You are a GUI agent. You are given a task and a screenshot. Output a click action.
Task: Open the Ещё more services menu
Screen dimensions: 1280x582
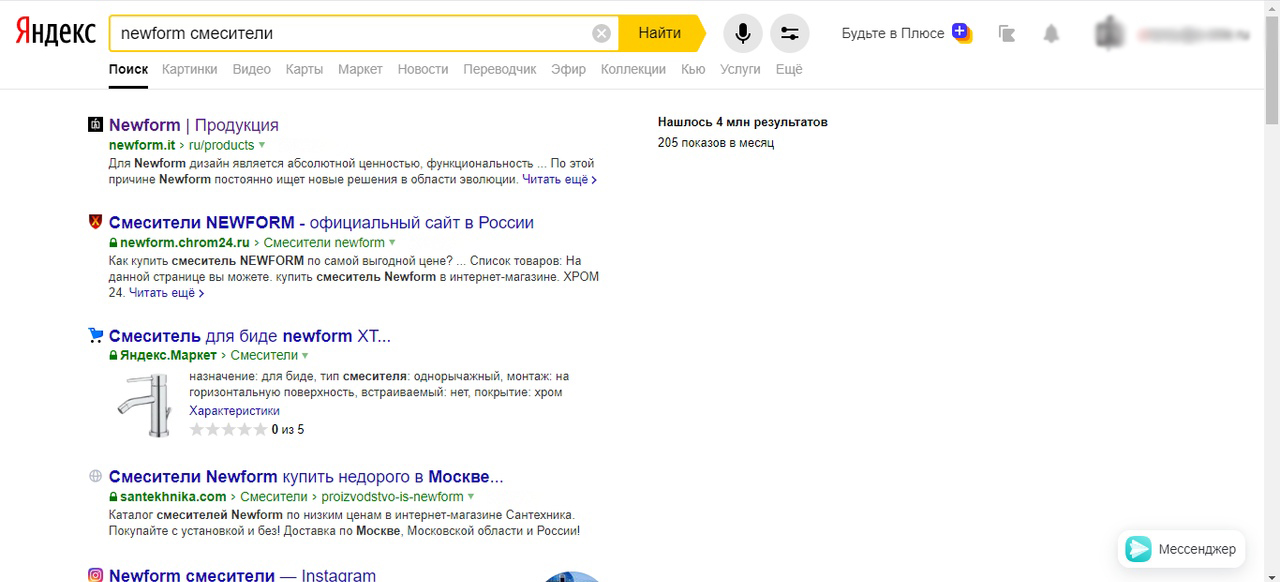coord(789,69)
